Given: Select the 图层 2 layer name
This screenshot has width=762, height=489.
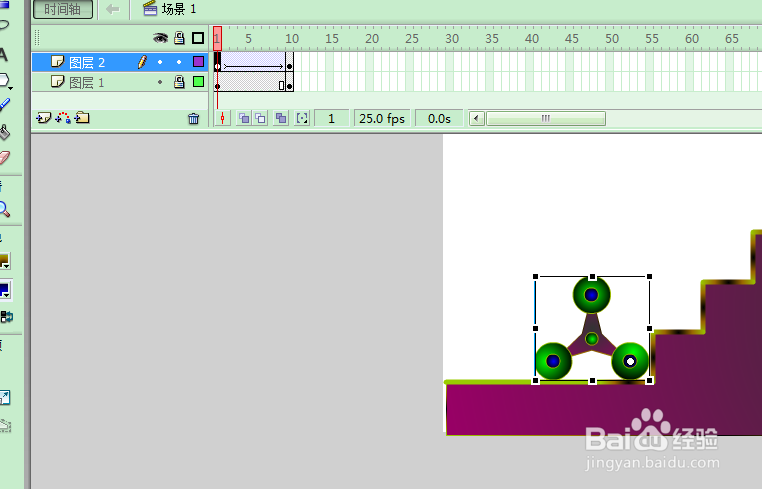Looking at the screenshot, I should [x=87, y=63].
